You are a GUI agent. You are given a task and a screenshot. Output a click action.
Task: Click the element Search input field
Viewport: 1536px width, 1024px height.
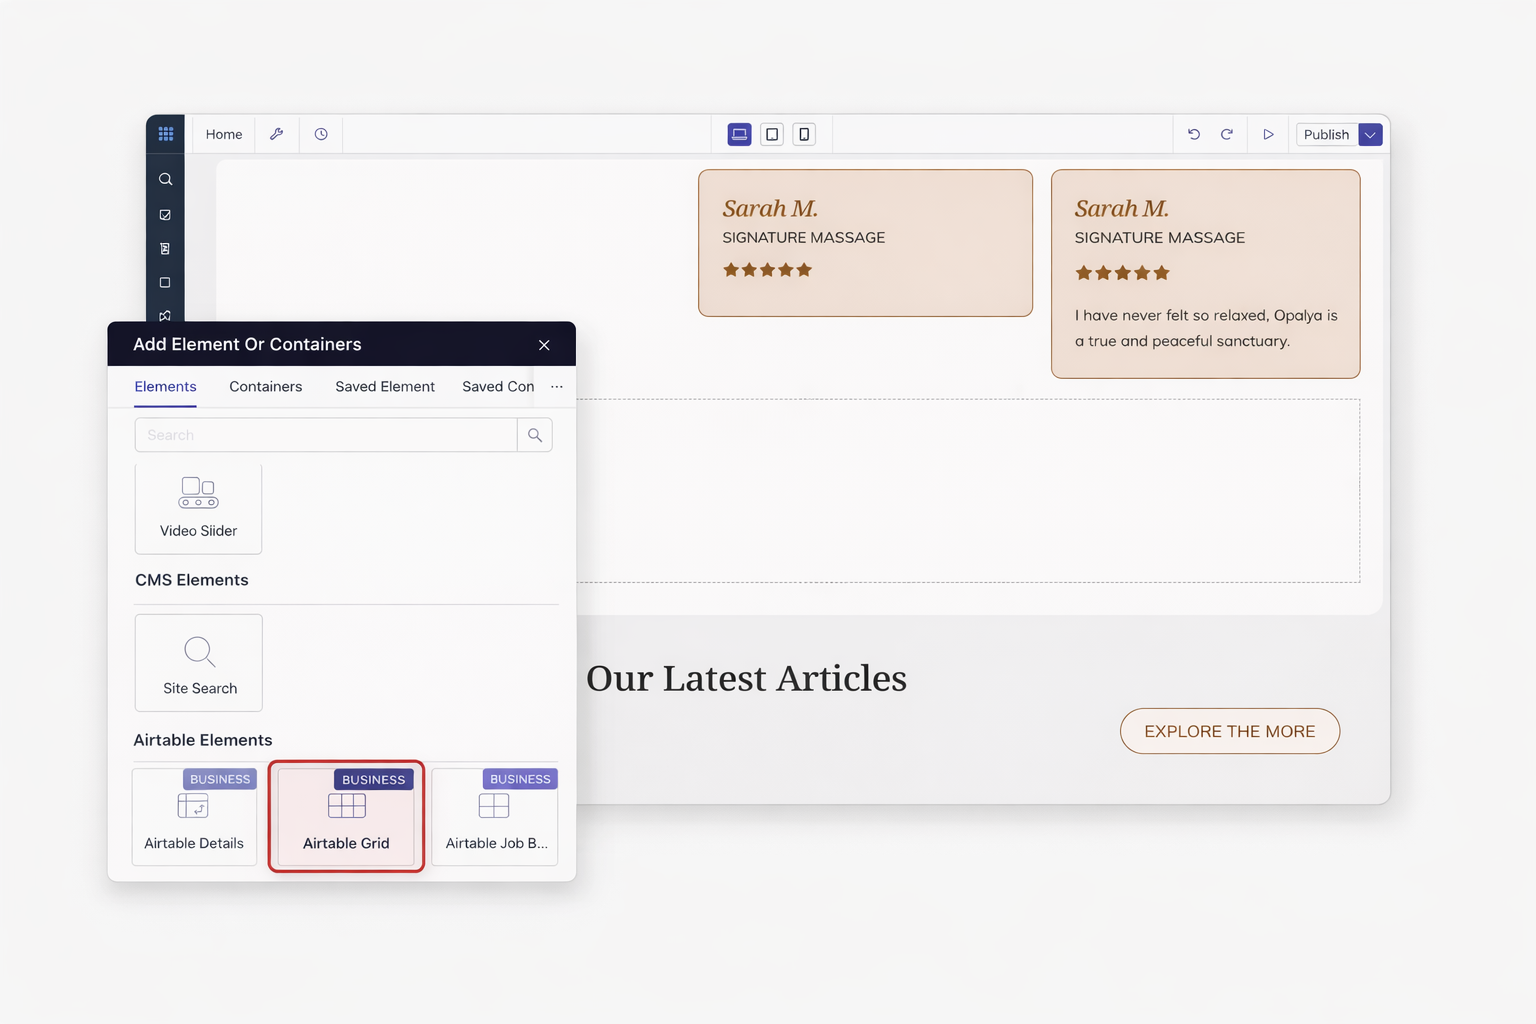pos(326,435)
